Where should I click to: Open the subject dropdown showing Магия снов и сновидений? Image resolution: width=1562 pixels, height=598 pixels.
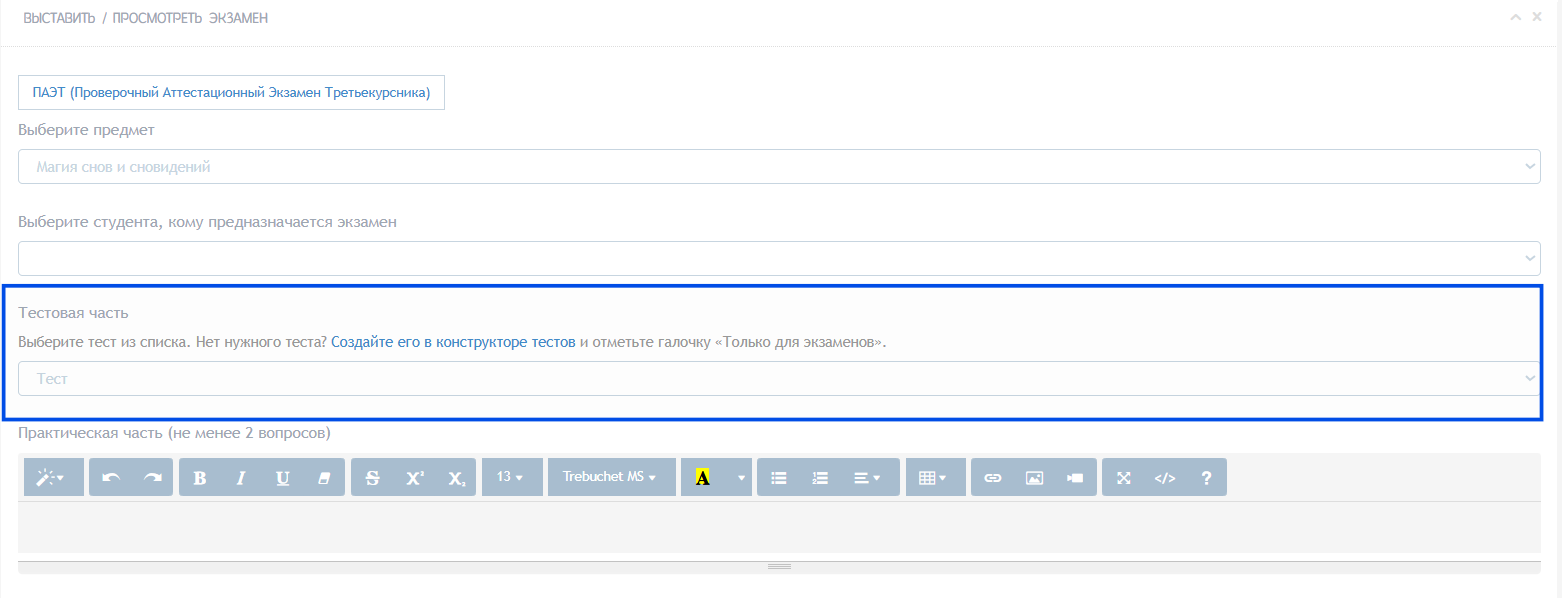779,167
